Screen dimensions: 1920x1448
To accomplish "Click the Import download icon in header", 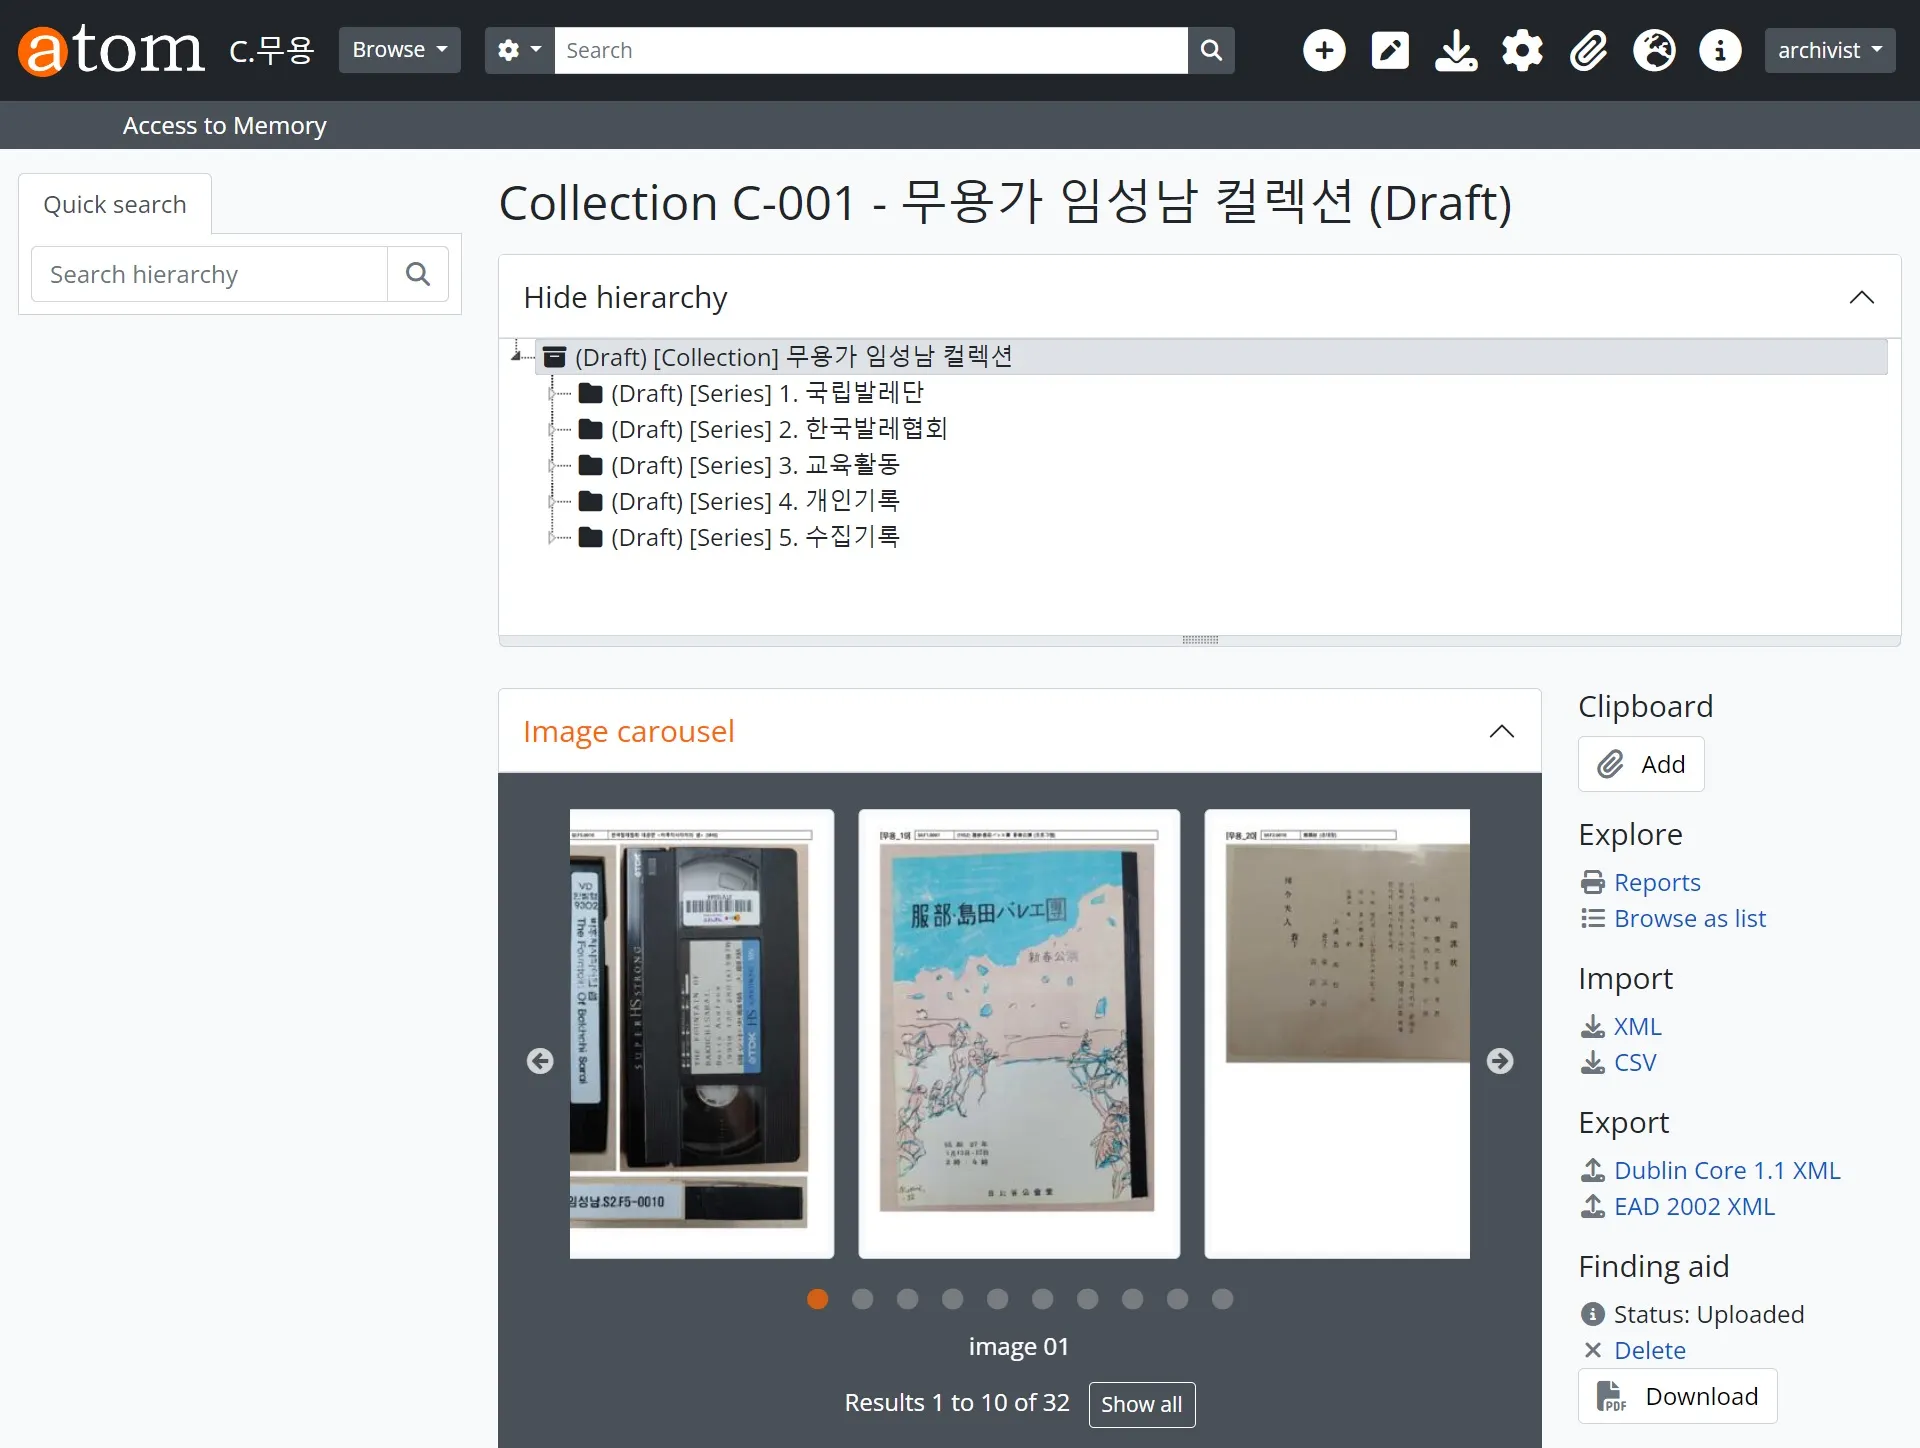I will click(1456, 50).
